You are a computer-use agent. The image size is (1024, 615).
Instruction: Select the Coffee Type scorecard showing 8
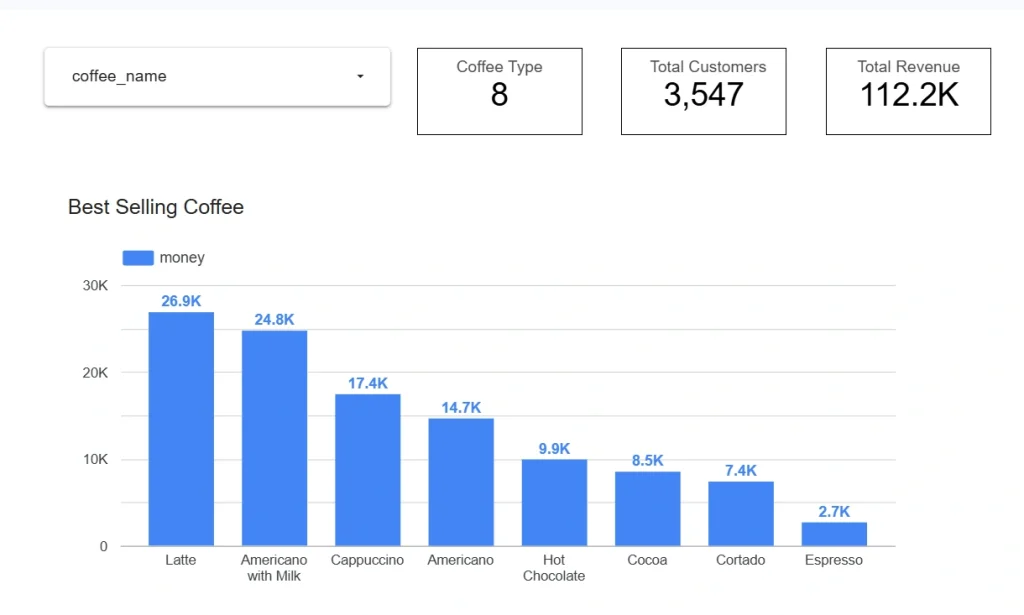point(500,91)
